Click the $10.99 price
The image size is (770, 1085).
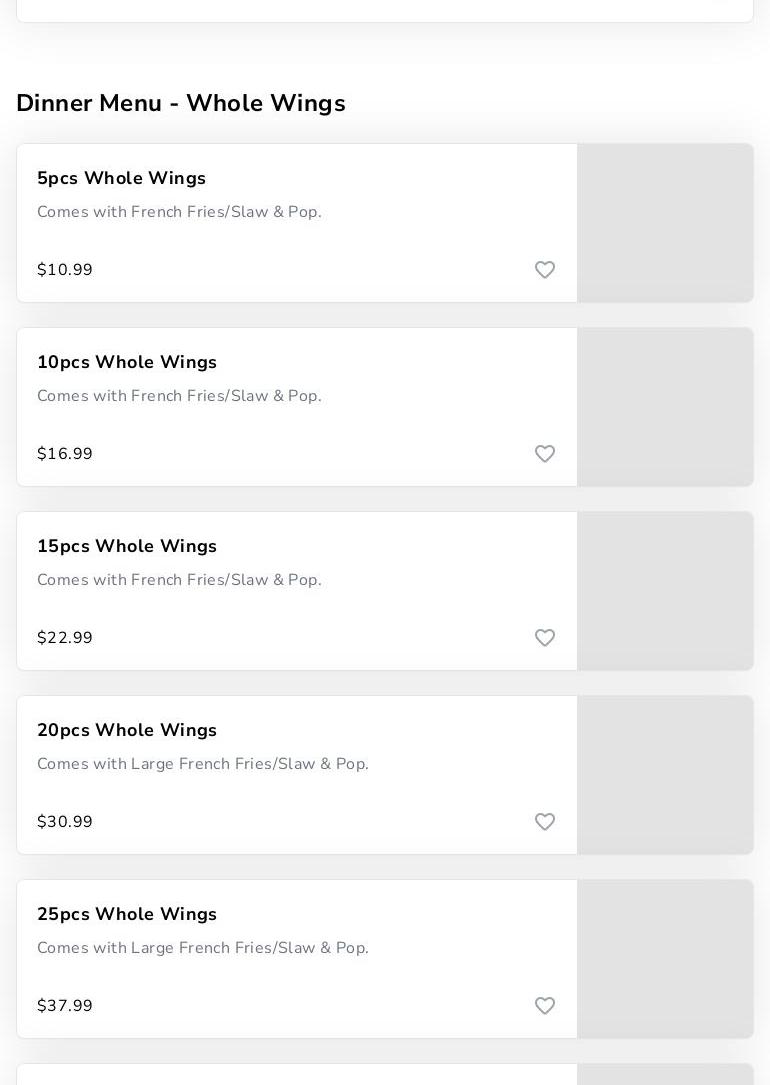[x=65, y=270]
